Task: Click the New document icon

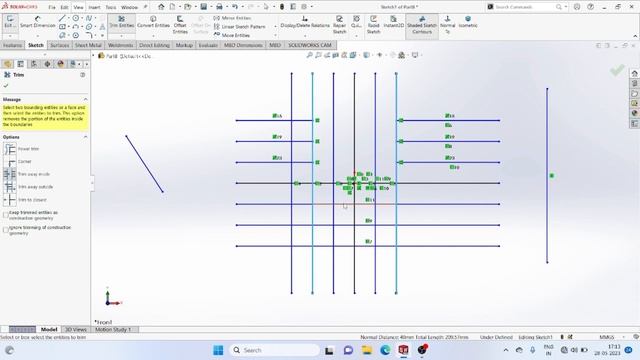Action: (173, 7)
